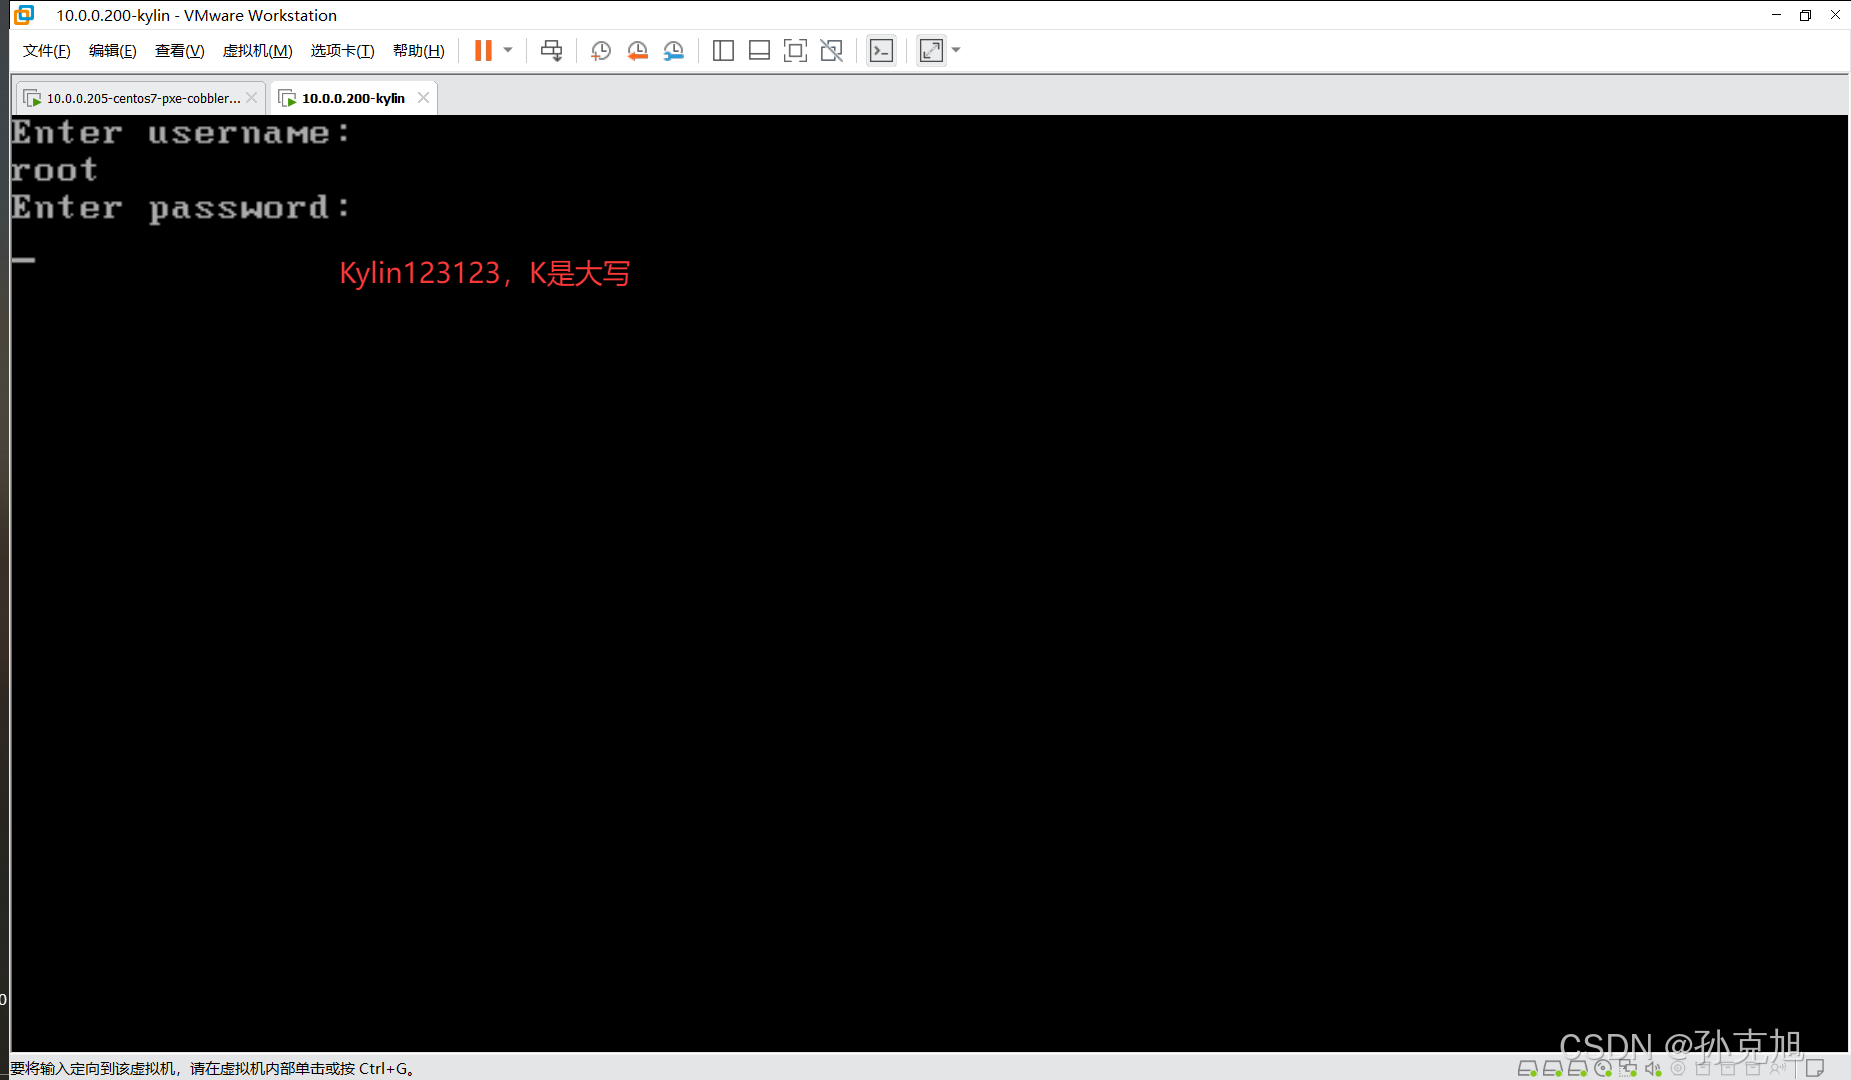Pause the virtual machine with orange pause button

click(x=483, y=51)
